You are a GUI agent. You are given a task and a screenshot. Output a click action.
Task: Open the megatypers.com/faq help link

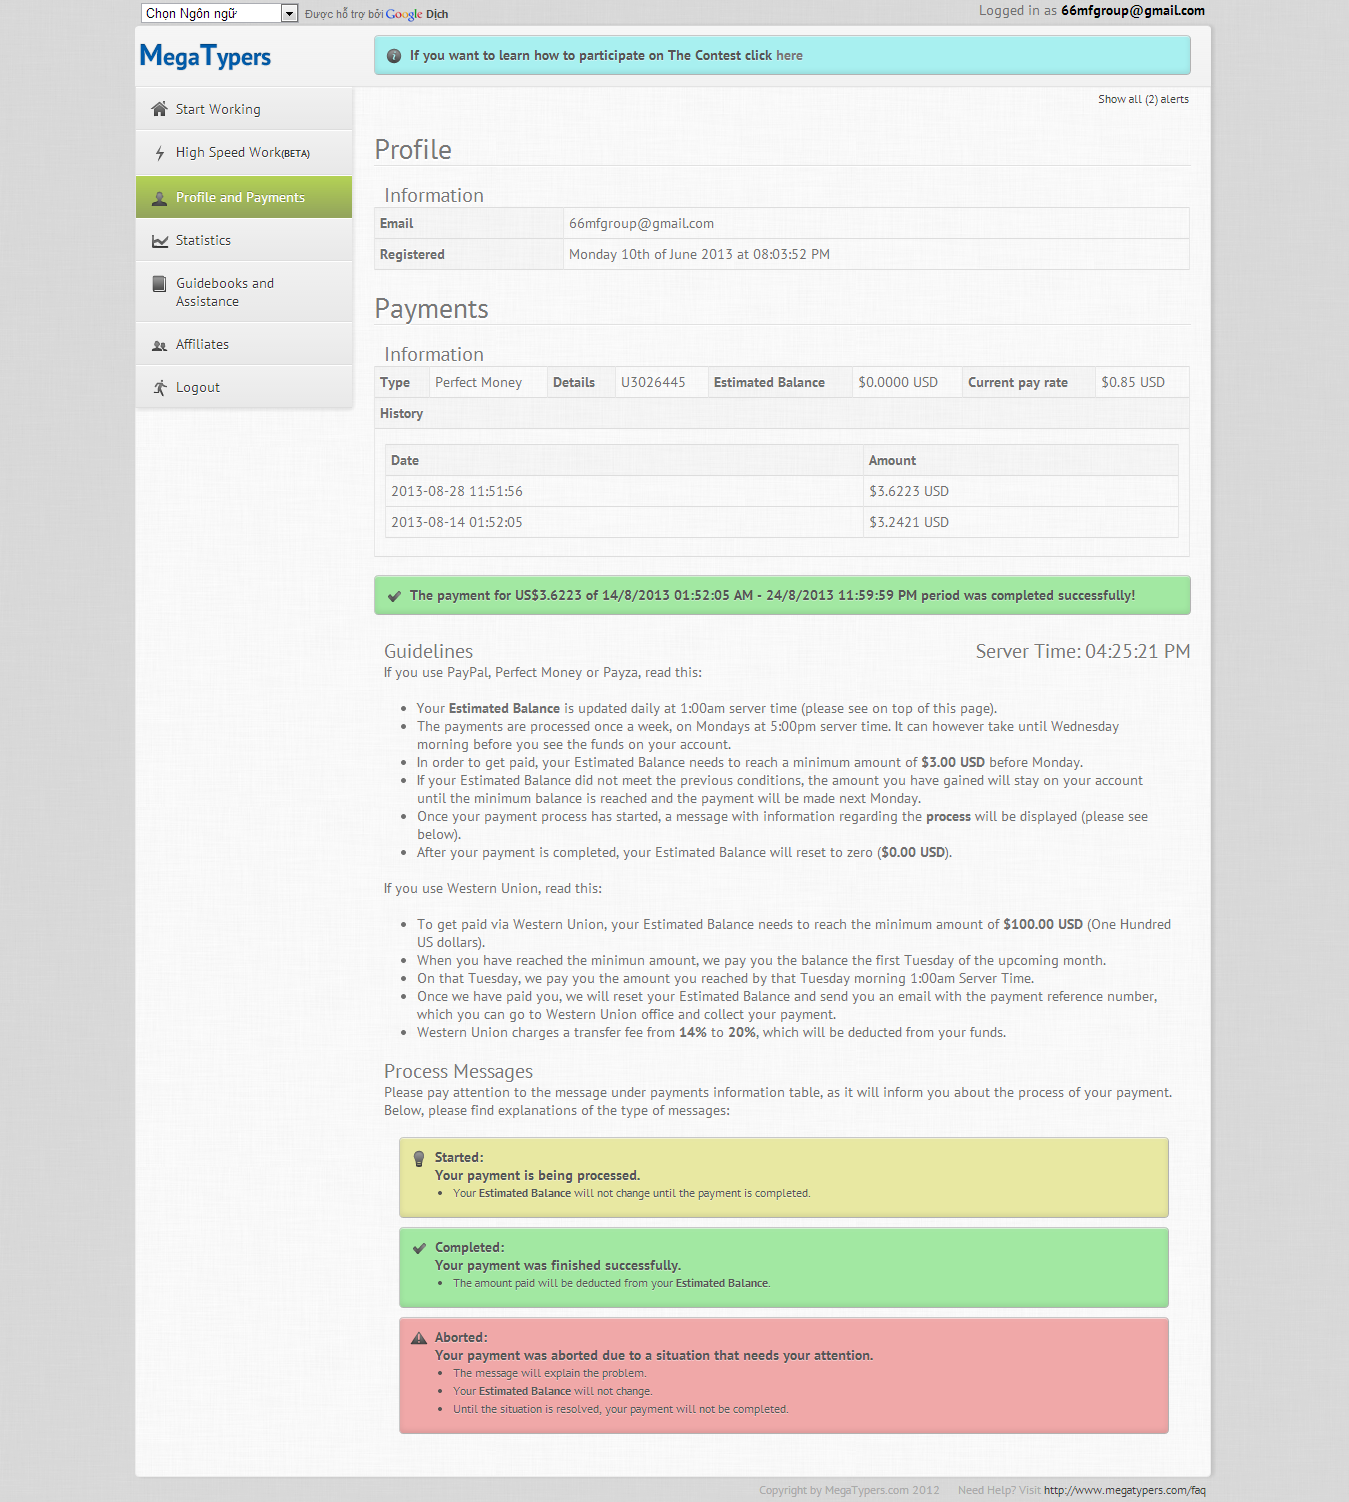[1125, 1490]
